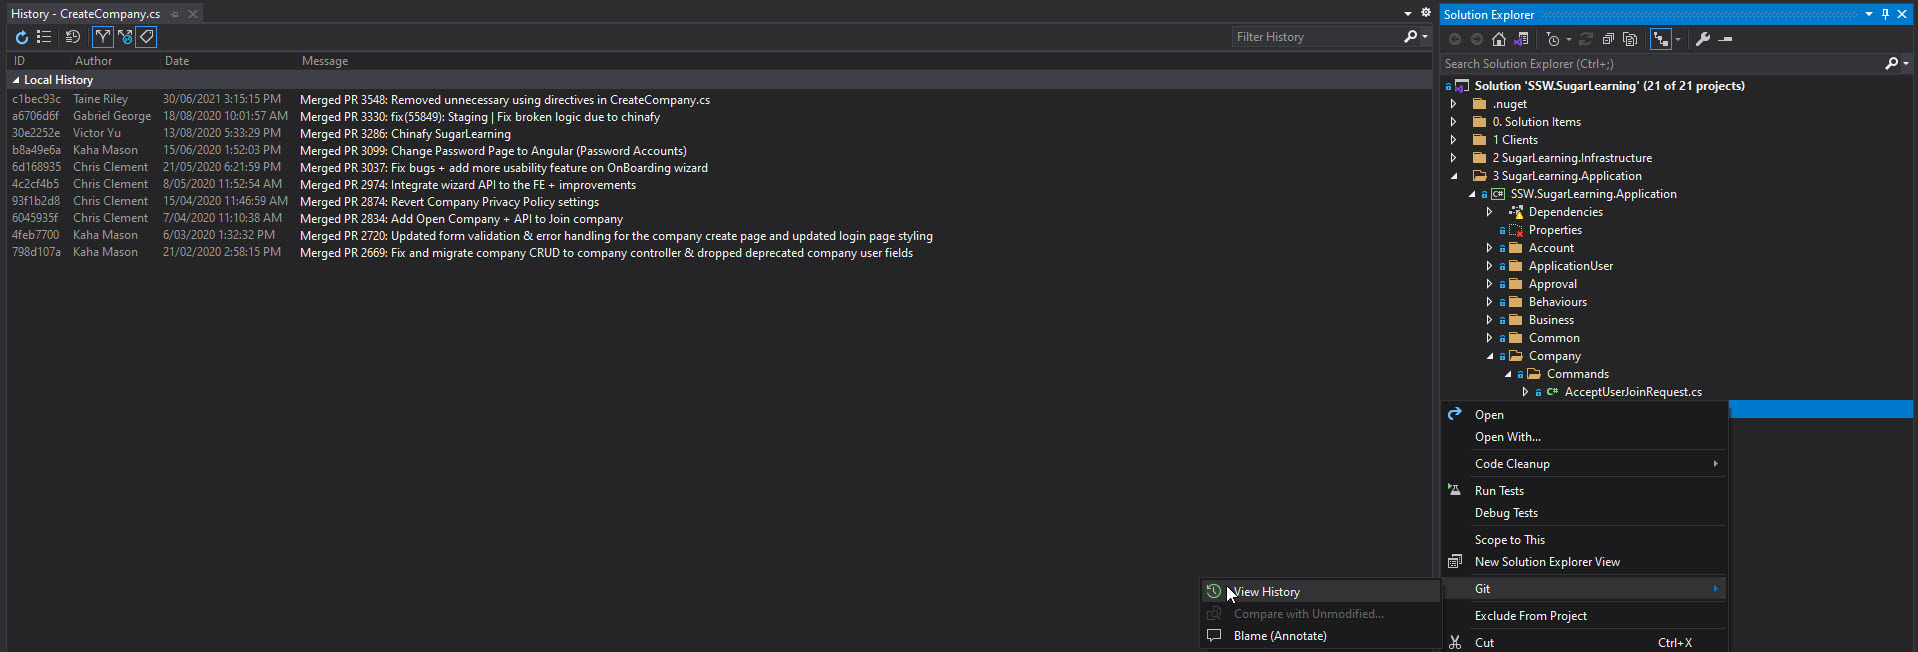Select View History from Git submenu
Screen dimensions: 1918x652
click(1266, 592)
